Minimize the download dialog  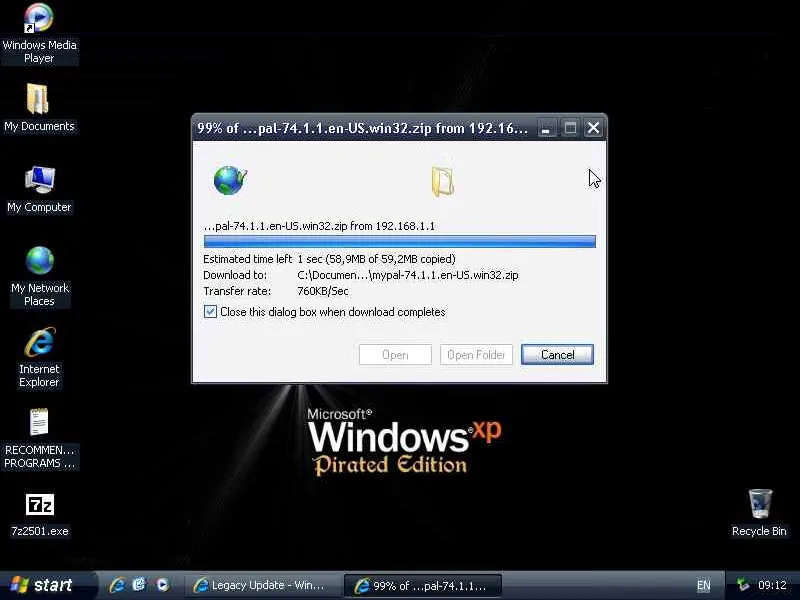(546, 128)
